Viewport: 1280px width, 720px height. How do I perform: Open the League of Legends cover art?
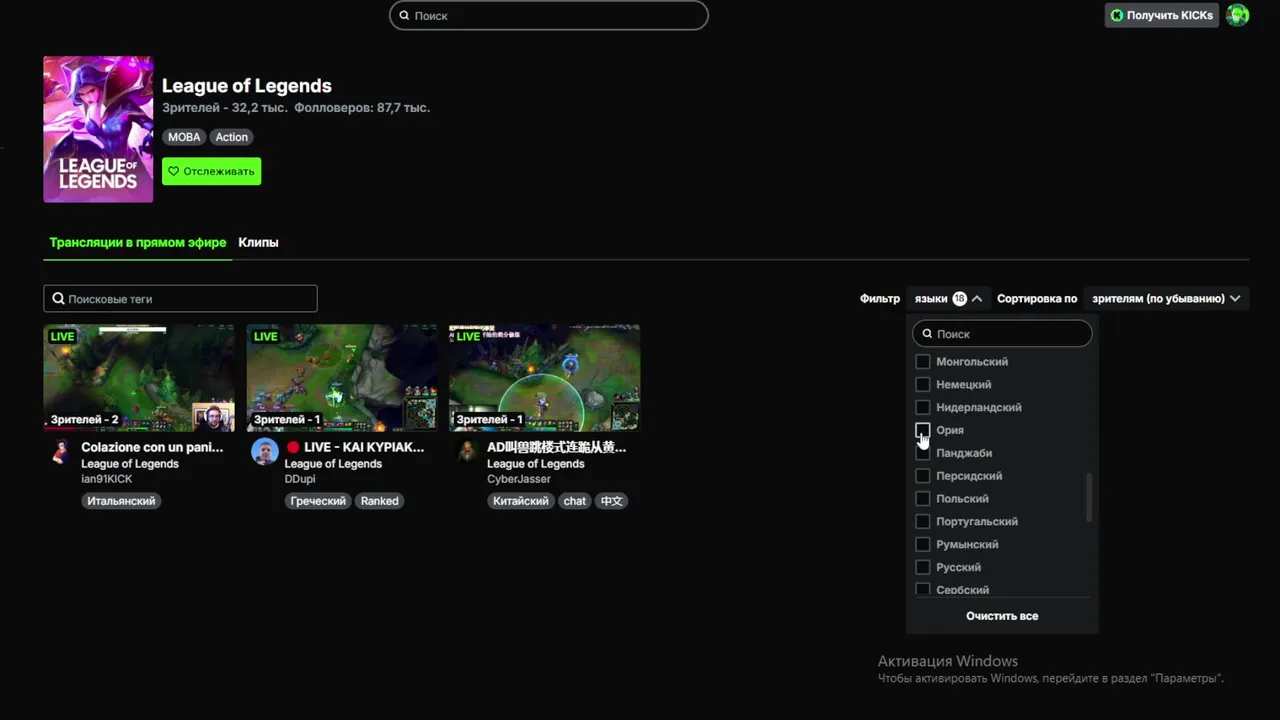click(x=98, y=129)
